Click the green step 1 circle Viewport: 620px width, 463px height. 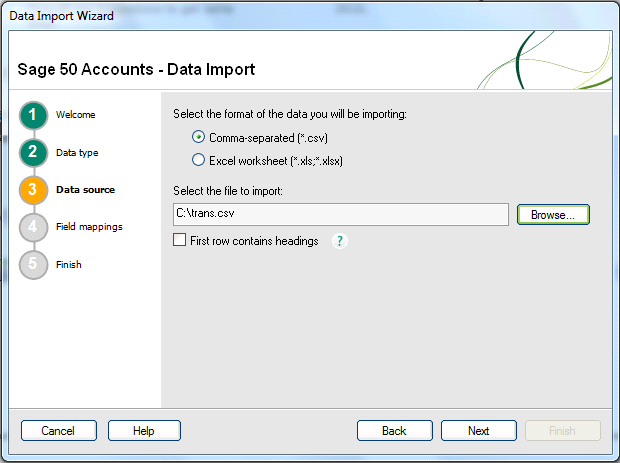tap(32, 115)
